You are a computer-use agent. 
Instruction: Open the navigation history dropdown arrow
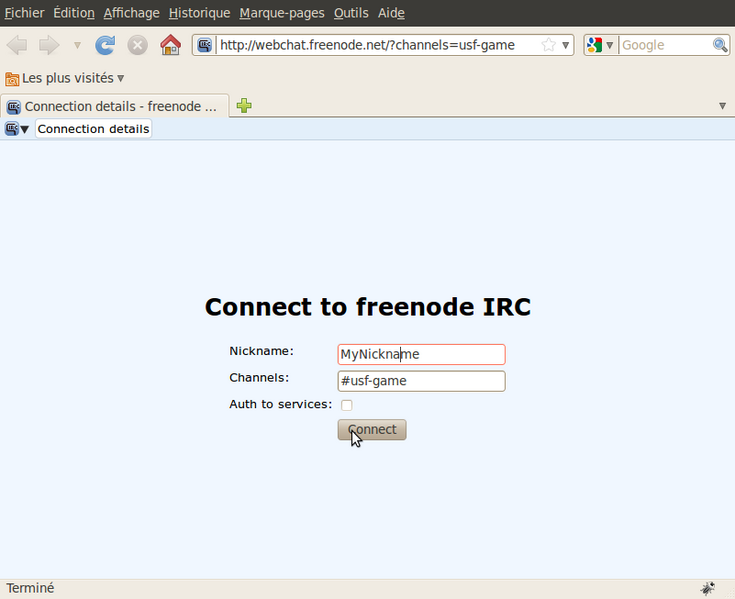(77, 45)
